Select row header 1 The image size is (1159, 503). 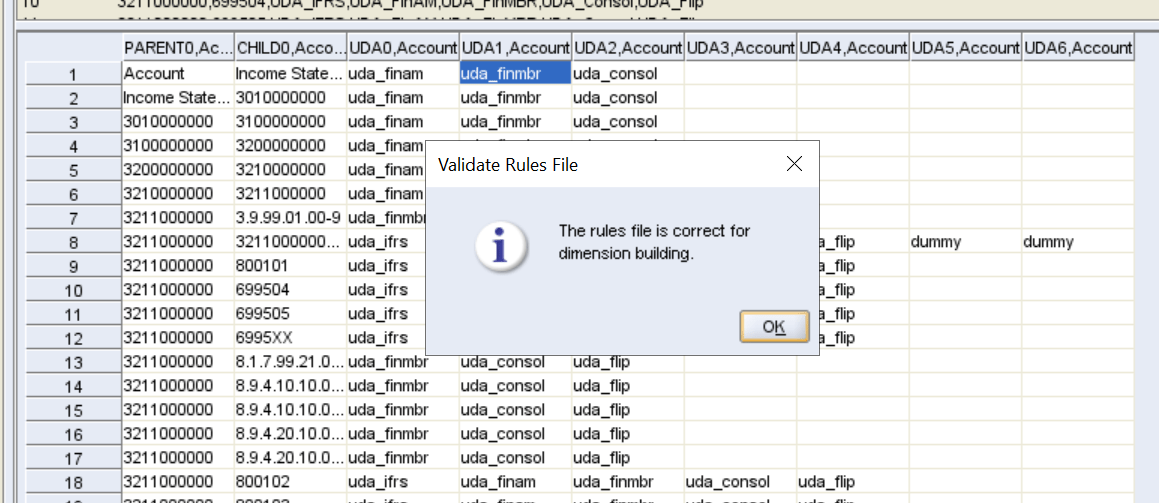coord(73,74)
